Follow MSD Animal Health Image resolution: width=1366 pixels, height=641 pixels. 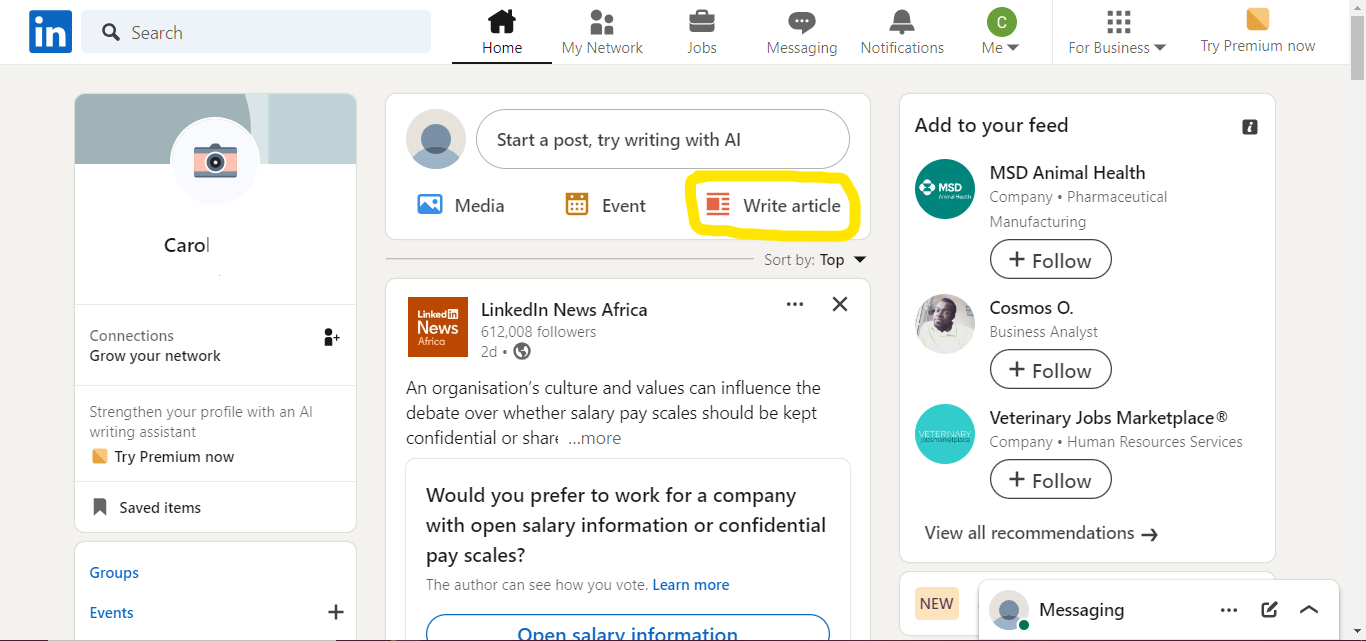(x=1050, y=260)
